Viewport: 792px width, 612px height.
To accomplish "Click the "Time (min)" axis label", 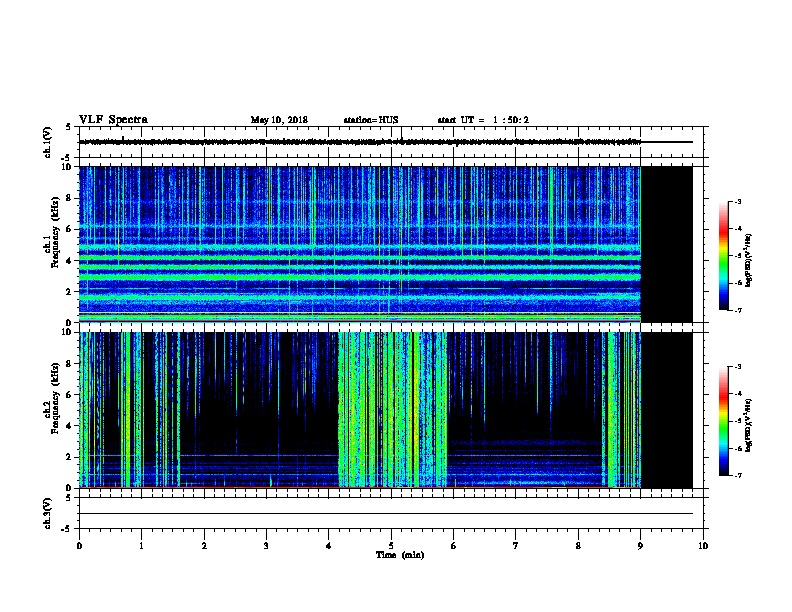I will [x=400, y=555].
